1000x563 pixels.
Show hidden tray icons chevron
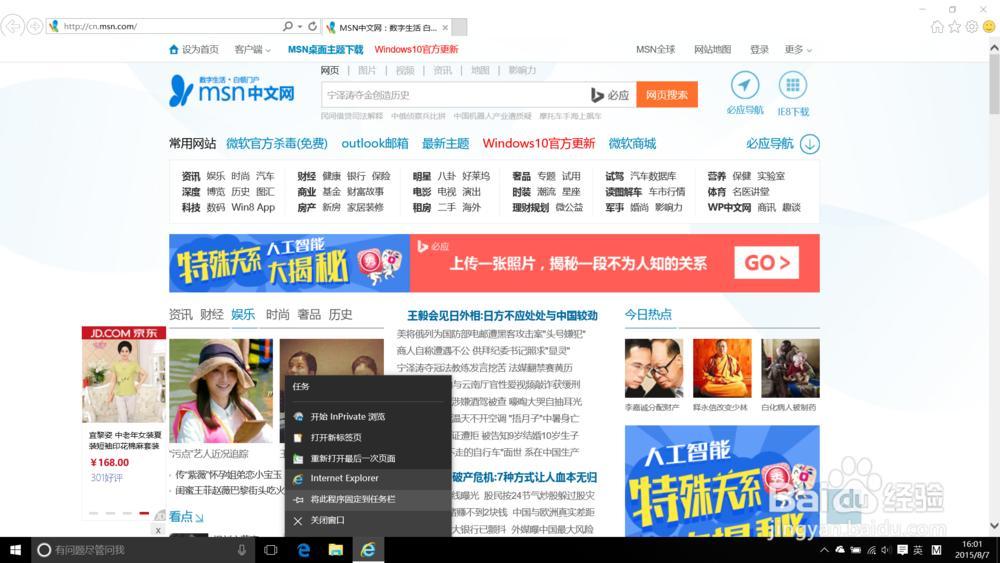[x=824, y=550]
